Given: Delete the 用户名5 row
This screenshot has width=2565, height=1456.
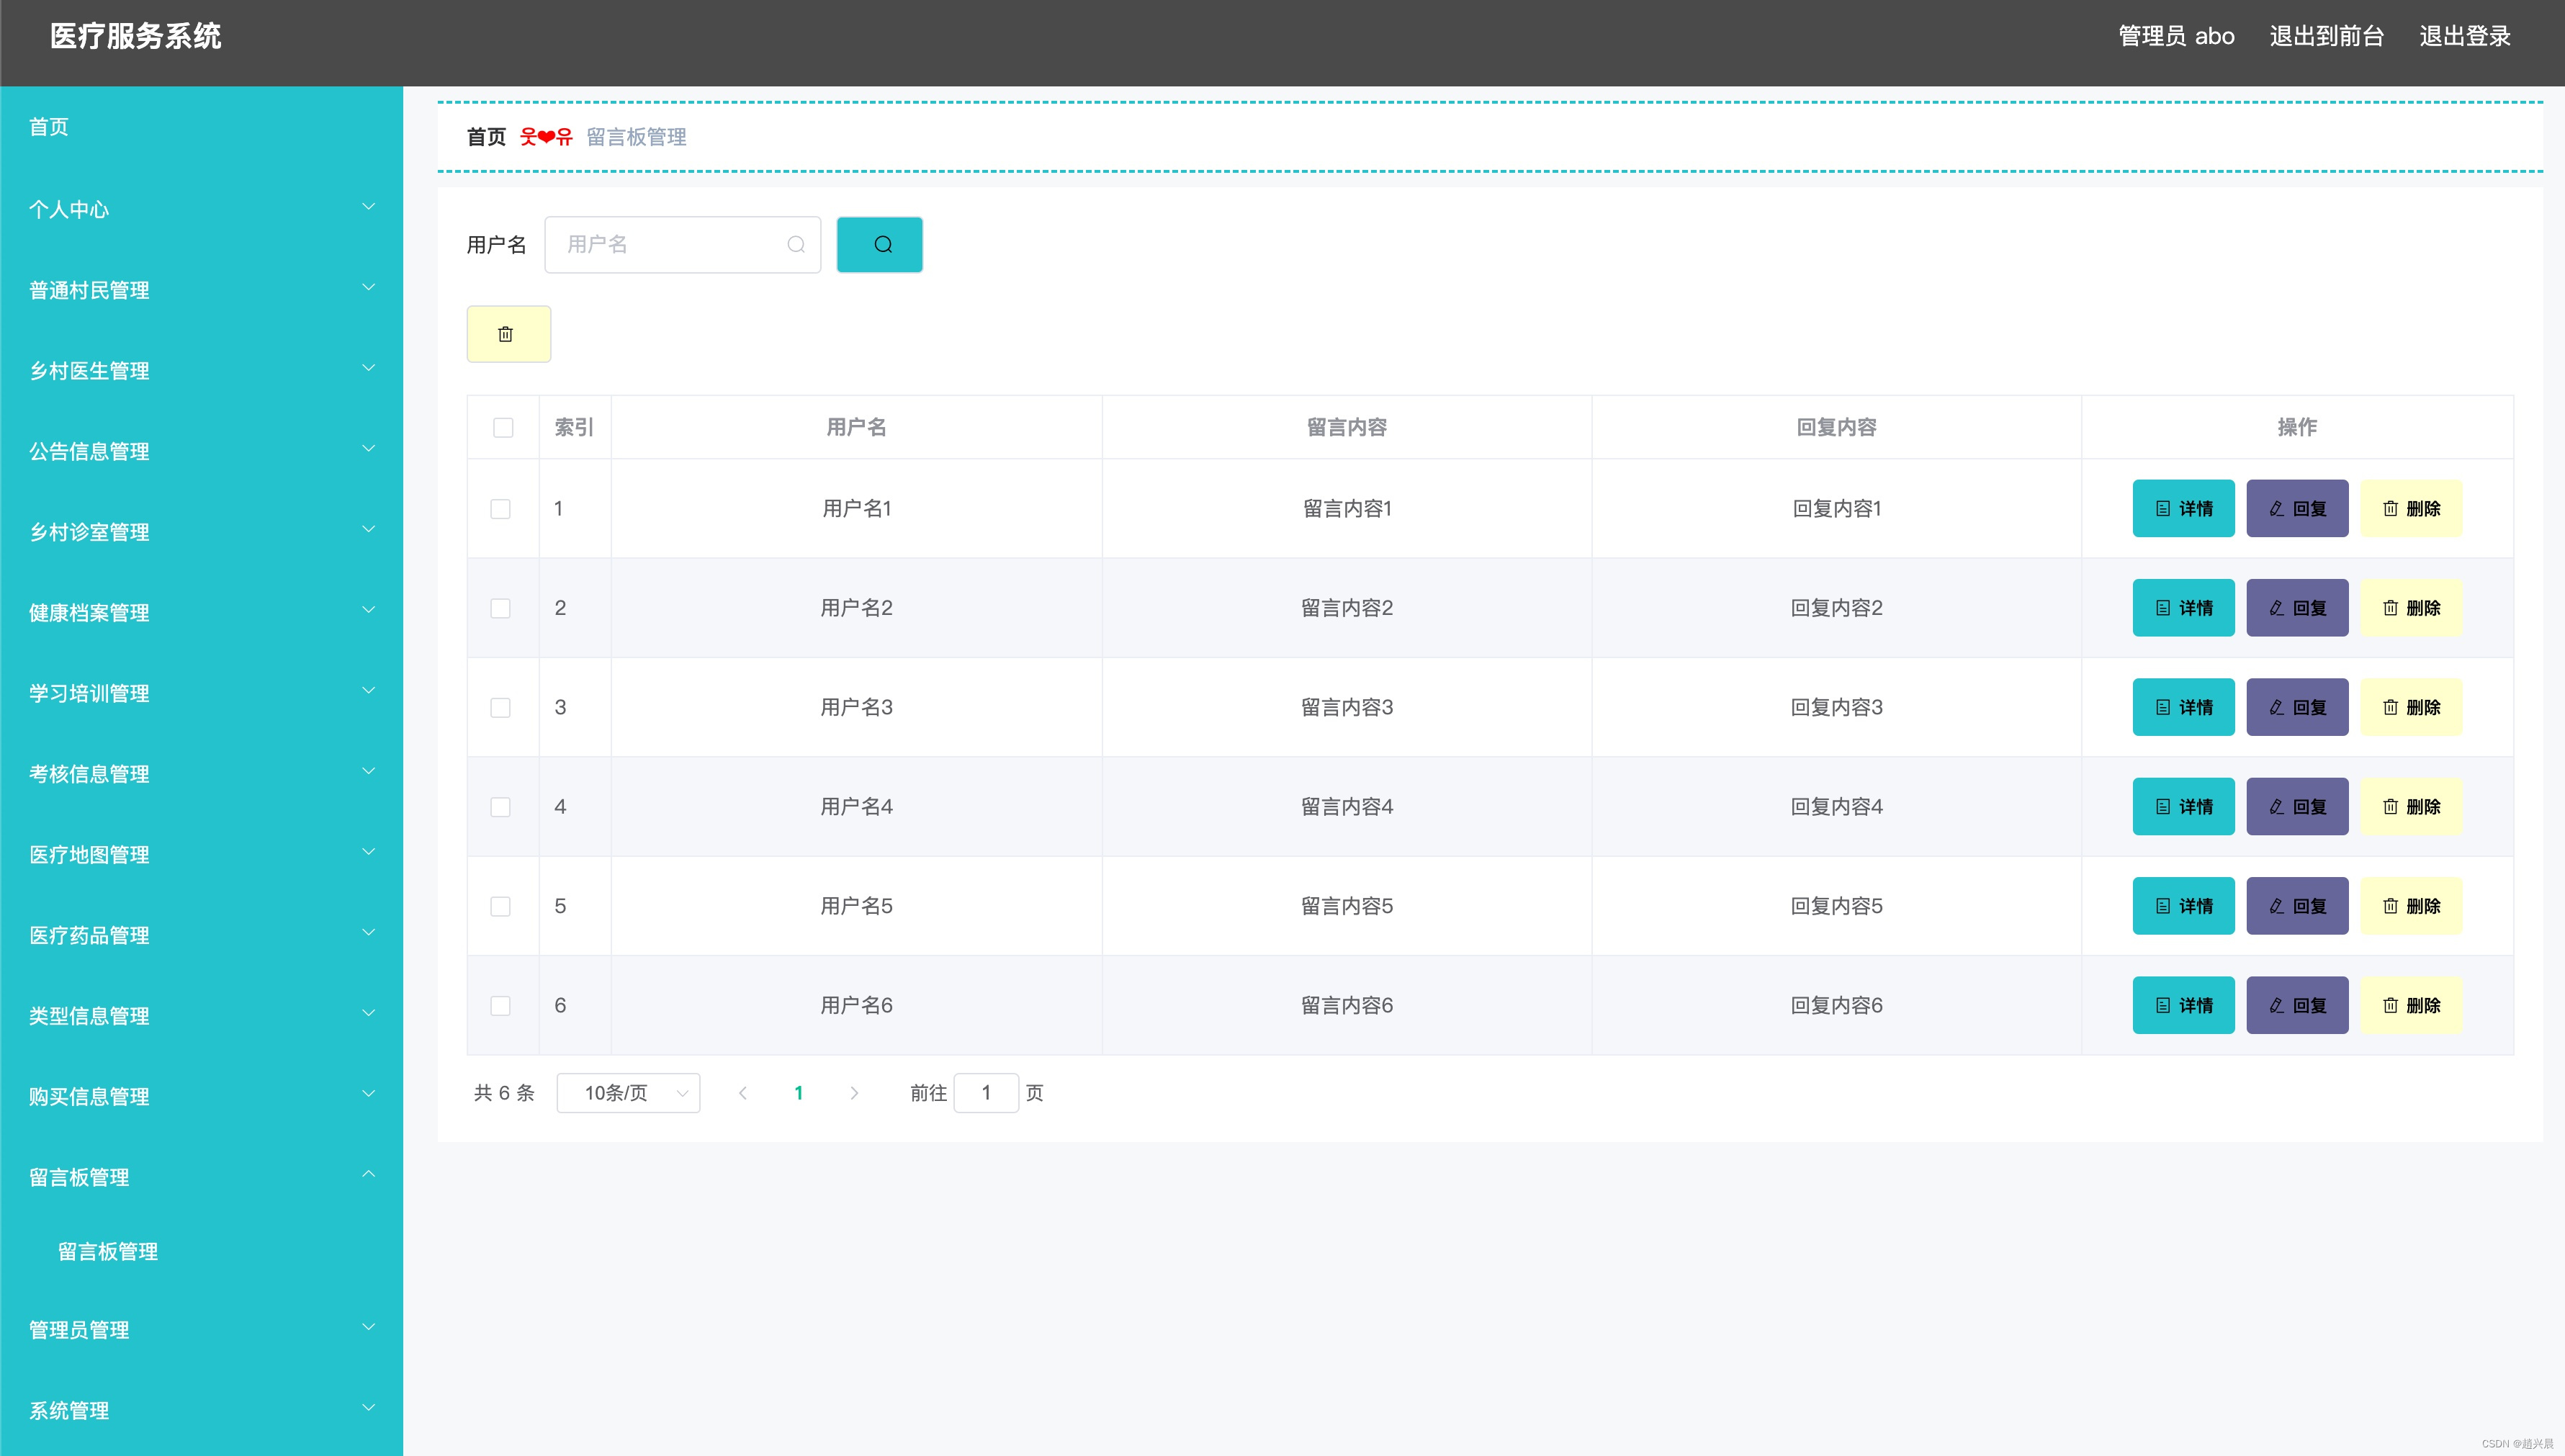Looking at the screenshot, I should pyautogui.click(x=2411, y=906).
